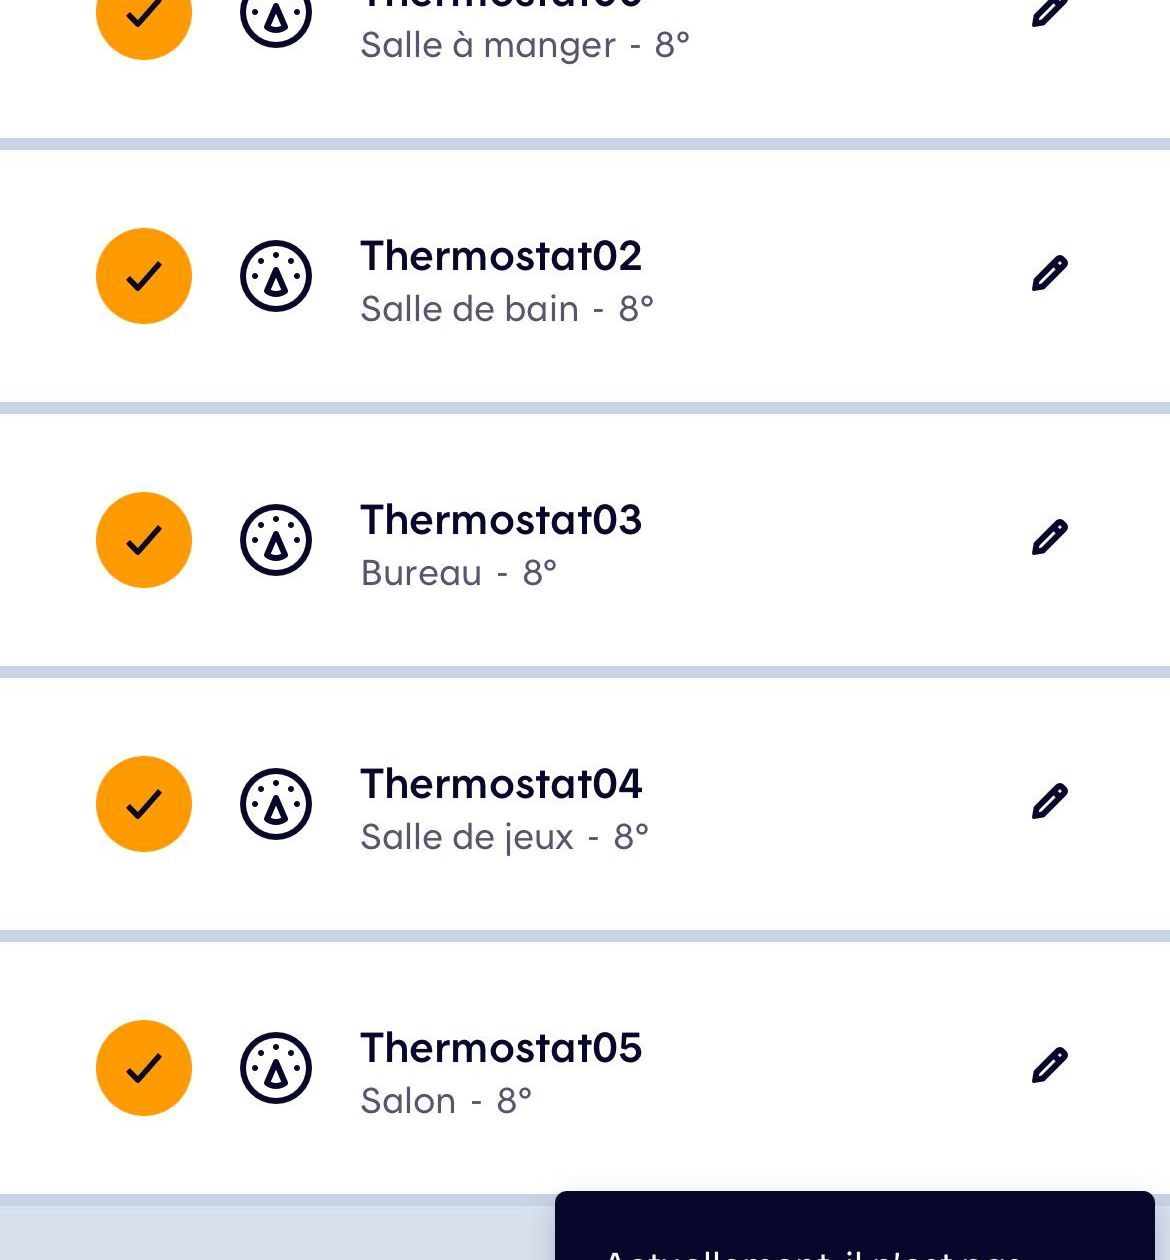This screenshot has height=1260, width=1170.
Task: Select the Thermostat03 title text
Action: coord(501,520)
